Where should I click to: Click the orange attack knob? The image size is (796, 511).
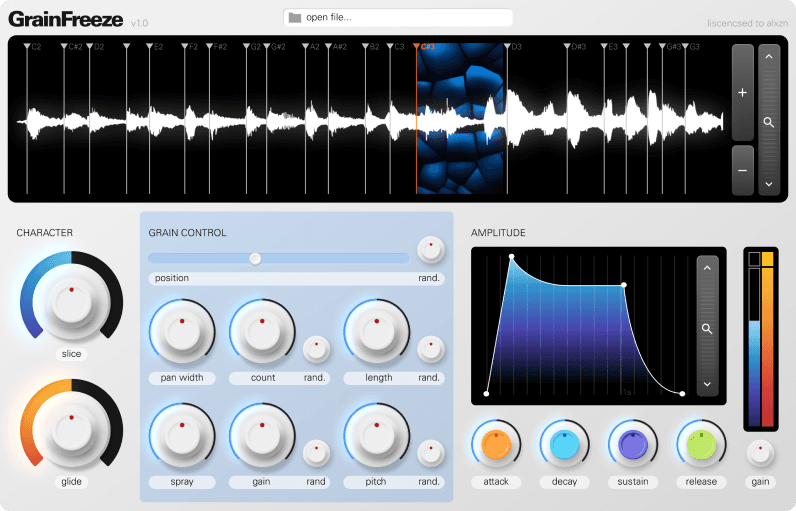click(x=496, y=445)
